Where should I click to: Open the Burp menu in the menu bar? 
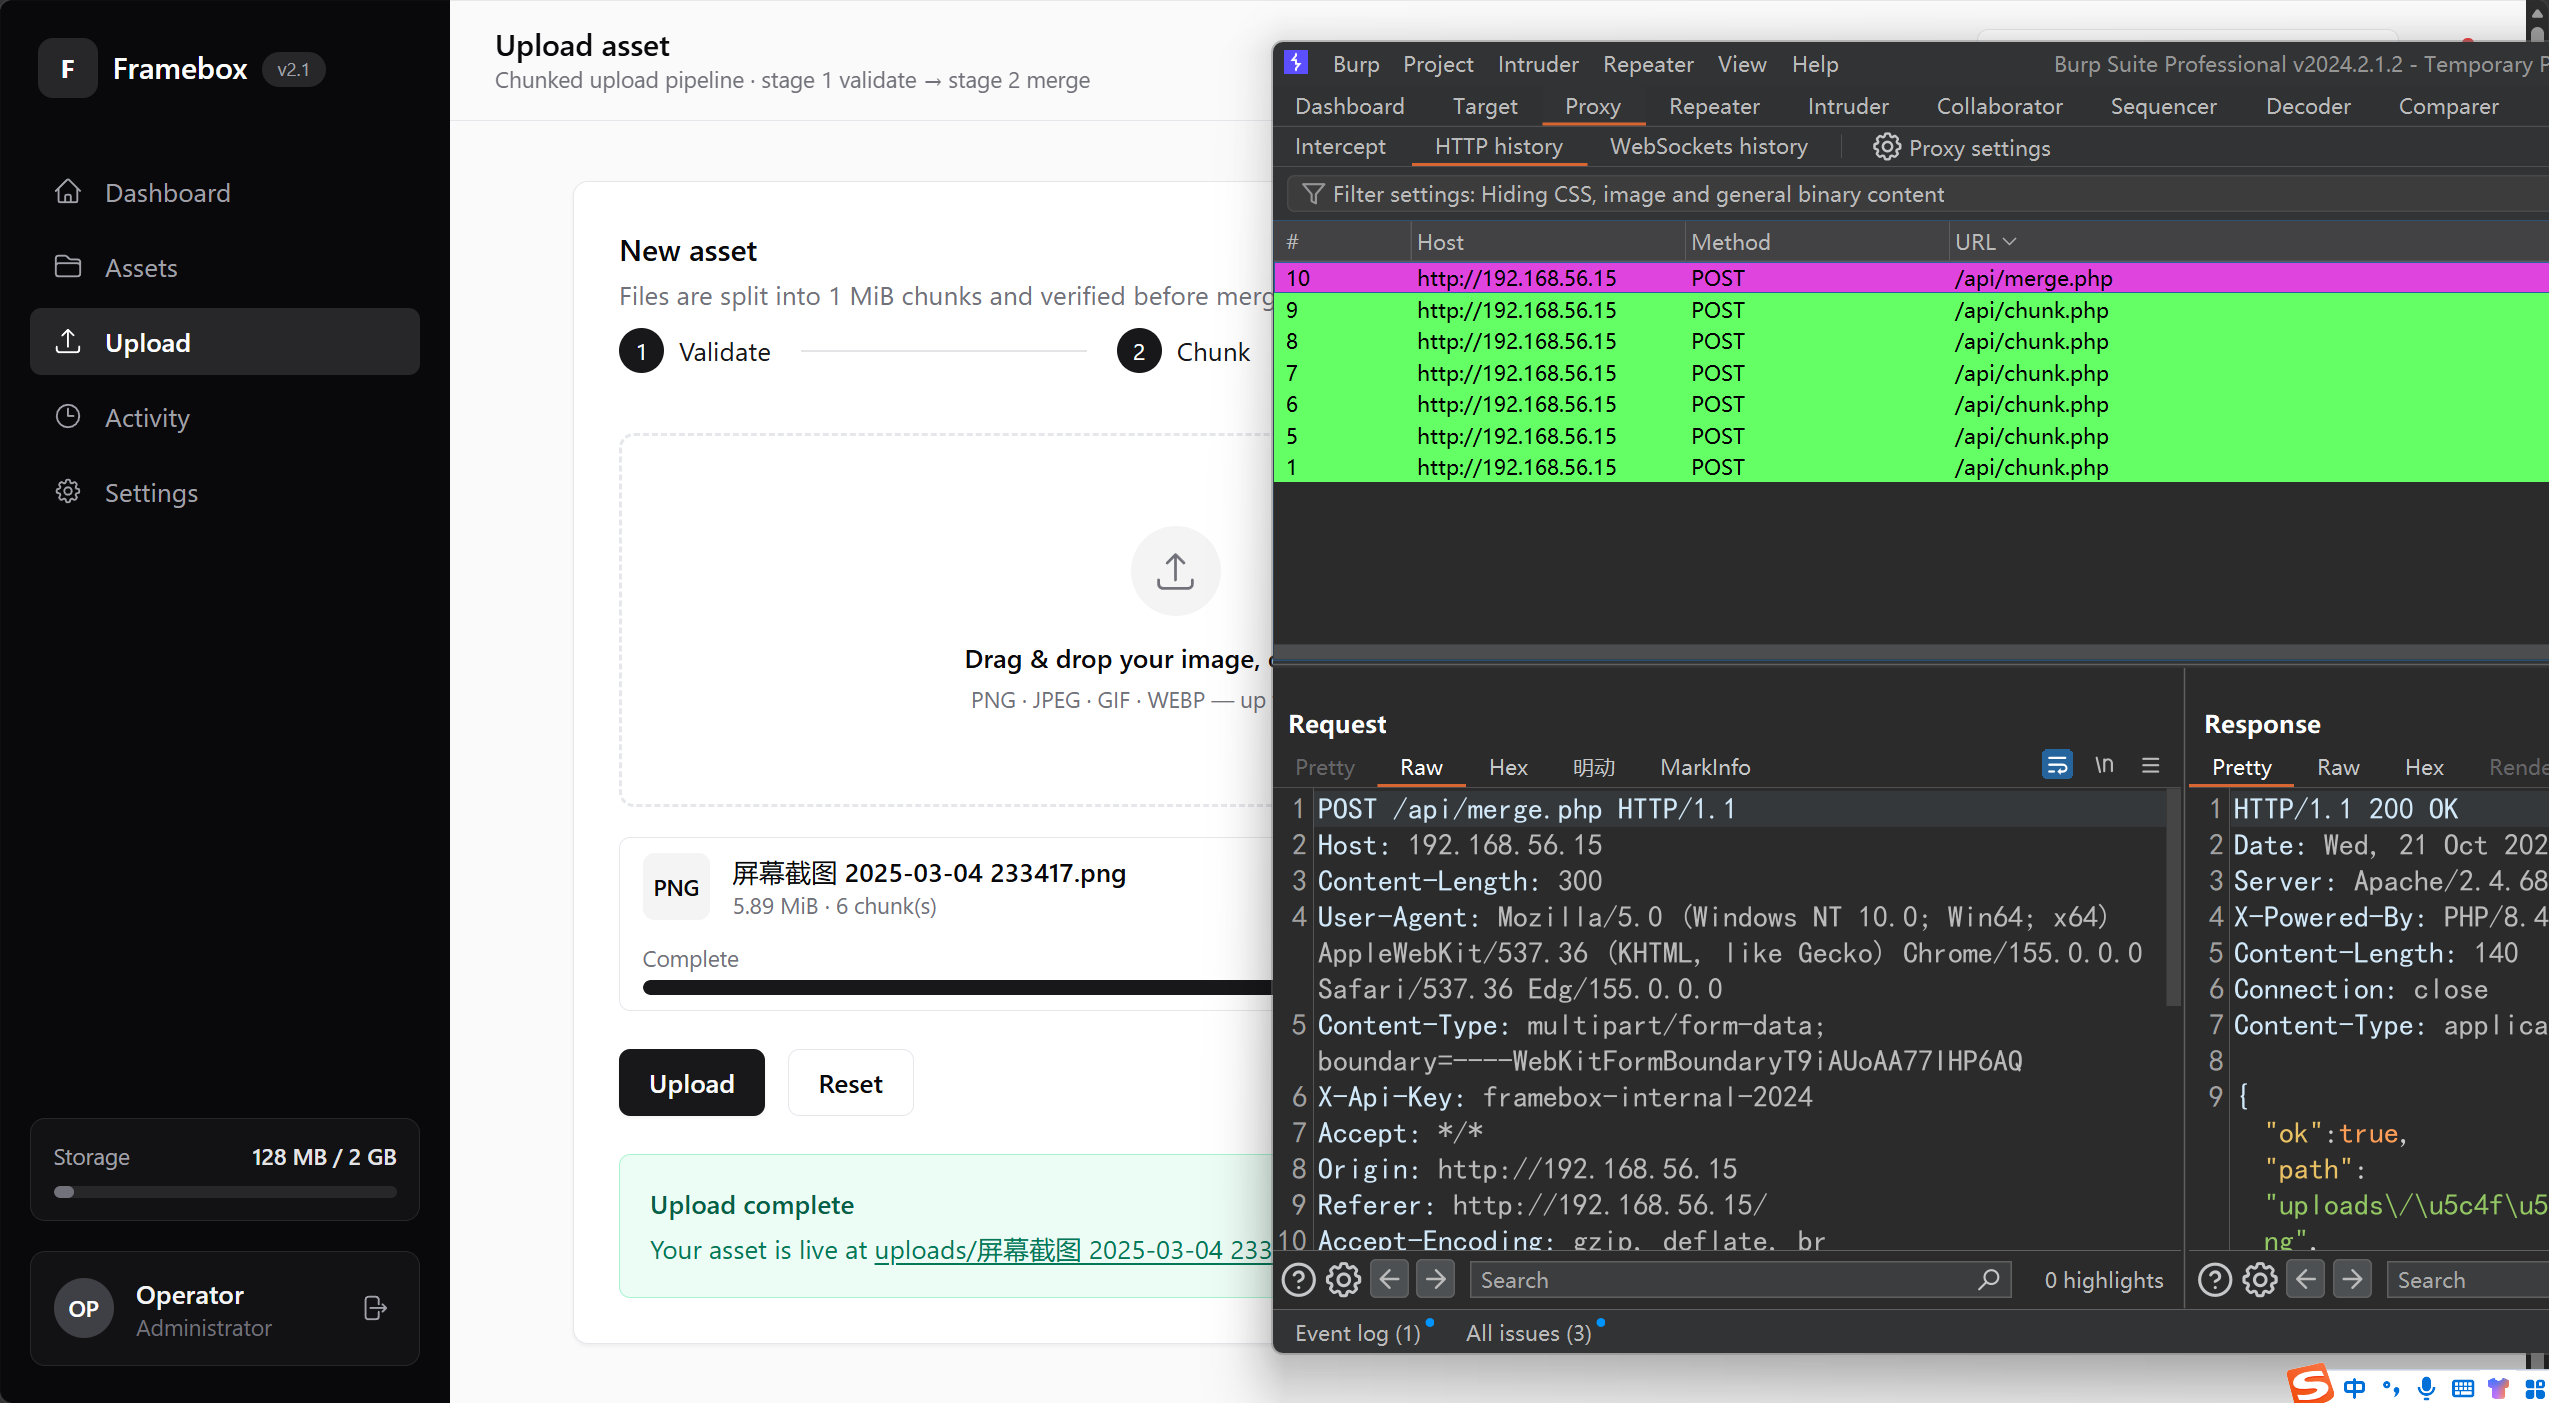pos(1356,64)
